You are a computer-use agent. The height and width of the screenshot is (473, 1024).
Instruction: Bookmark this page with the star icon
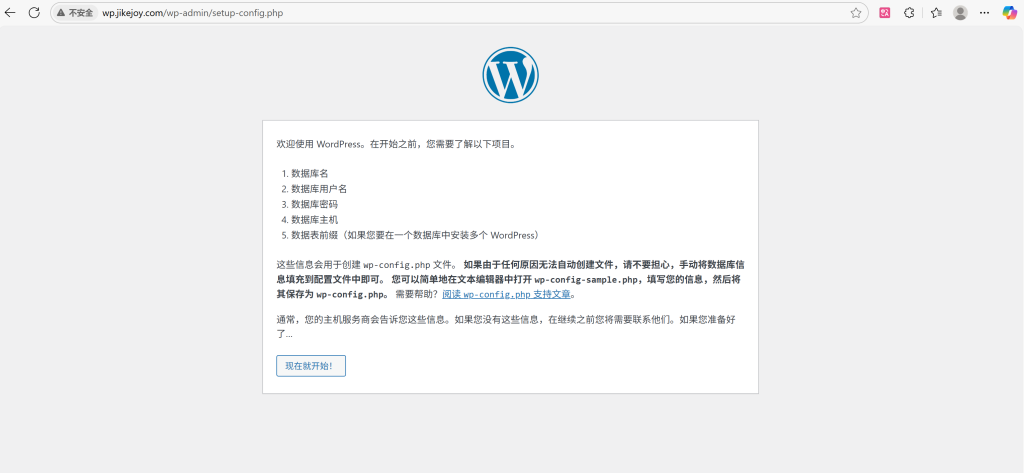coord(856,12)
